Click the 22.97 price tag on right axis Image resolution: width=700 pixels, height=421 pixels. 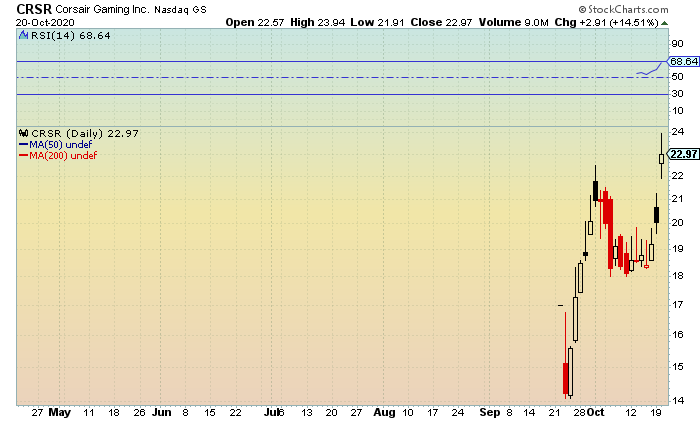point(683,154)
